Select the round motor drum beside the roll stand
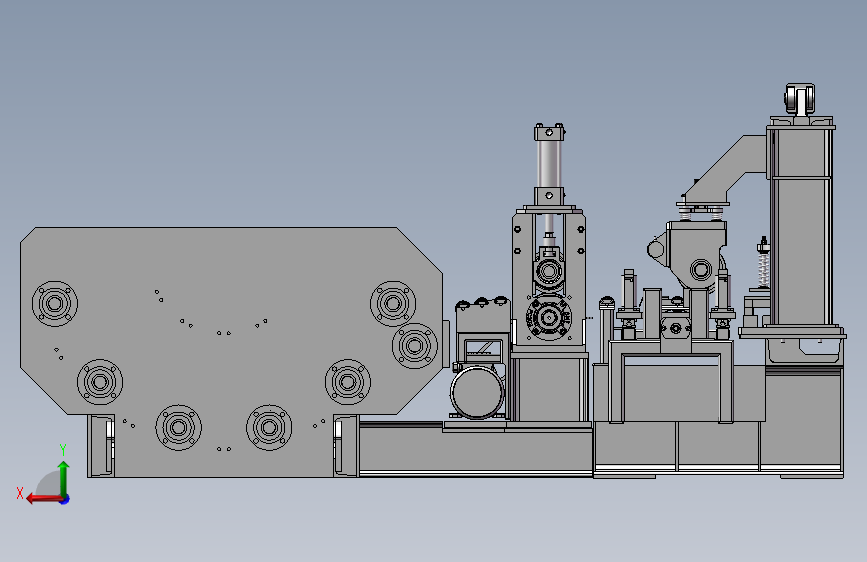 [x=478, y=392]
